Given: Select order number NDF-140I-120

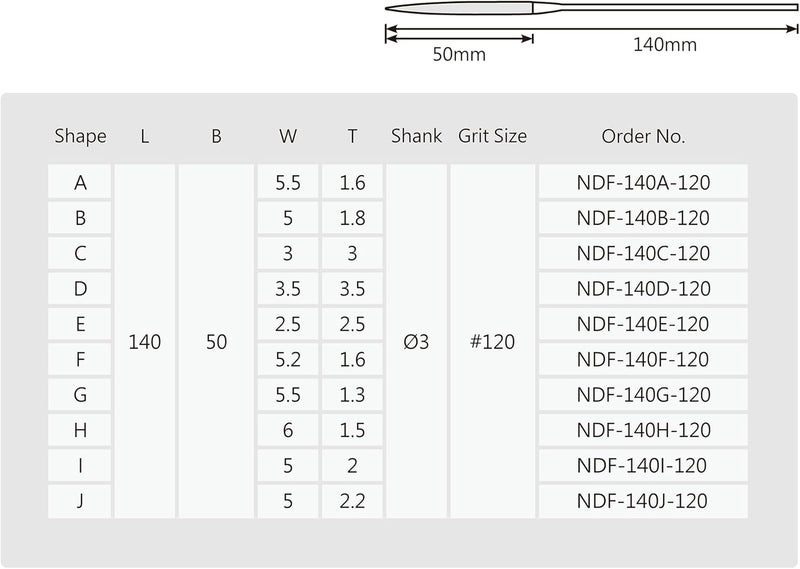Looking at the screenshot, I should coord(643,465).
